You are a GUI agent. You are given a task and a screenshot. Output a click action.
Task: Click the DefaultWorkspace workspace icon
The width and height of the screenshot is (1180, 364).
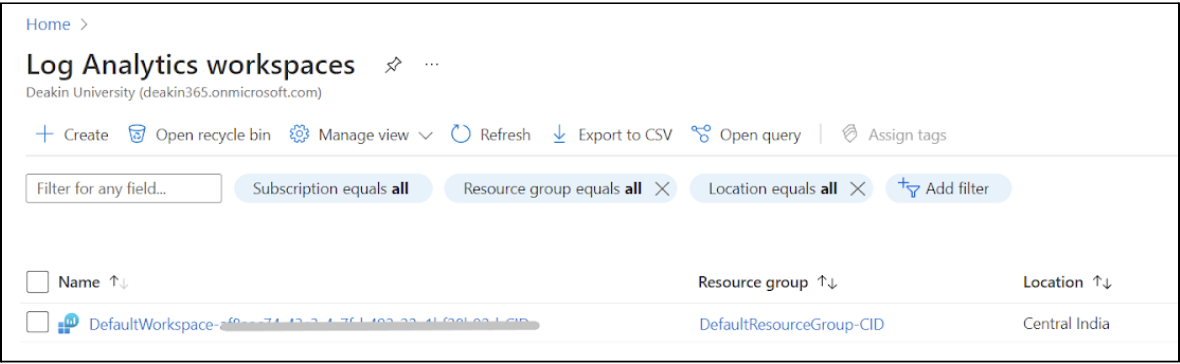click(68, 323)
